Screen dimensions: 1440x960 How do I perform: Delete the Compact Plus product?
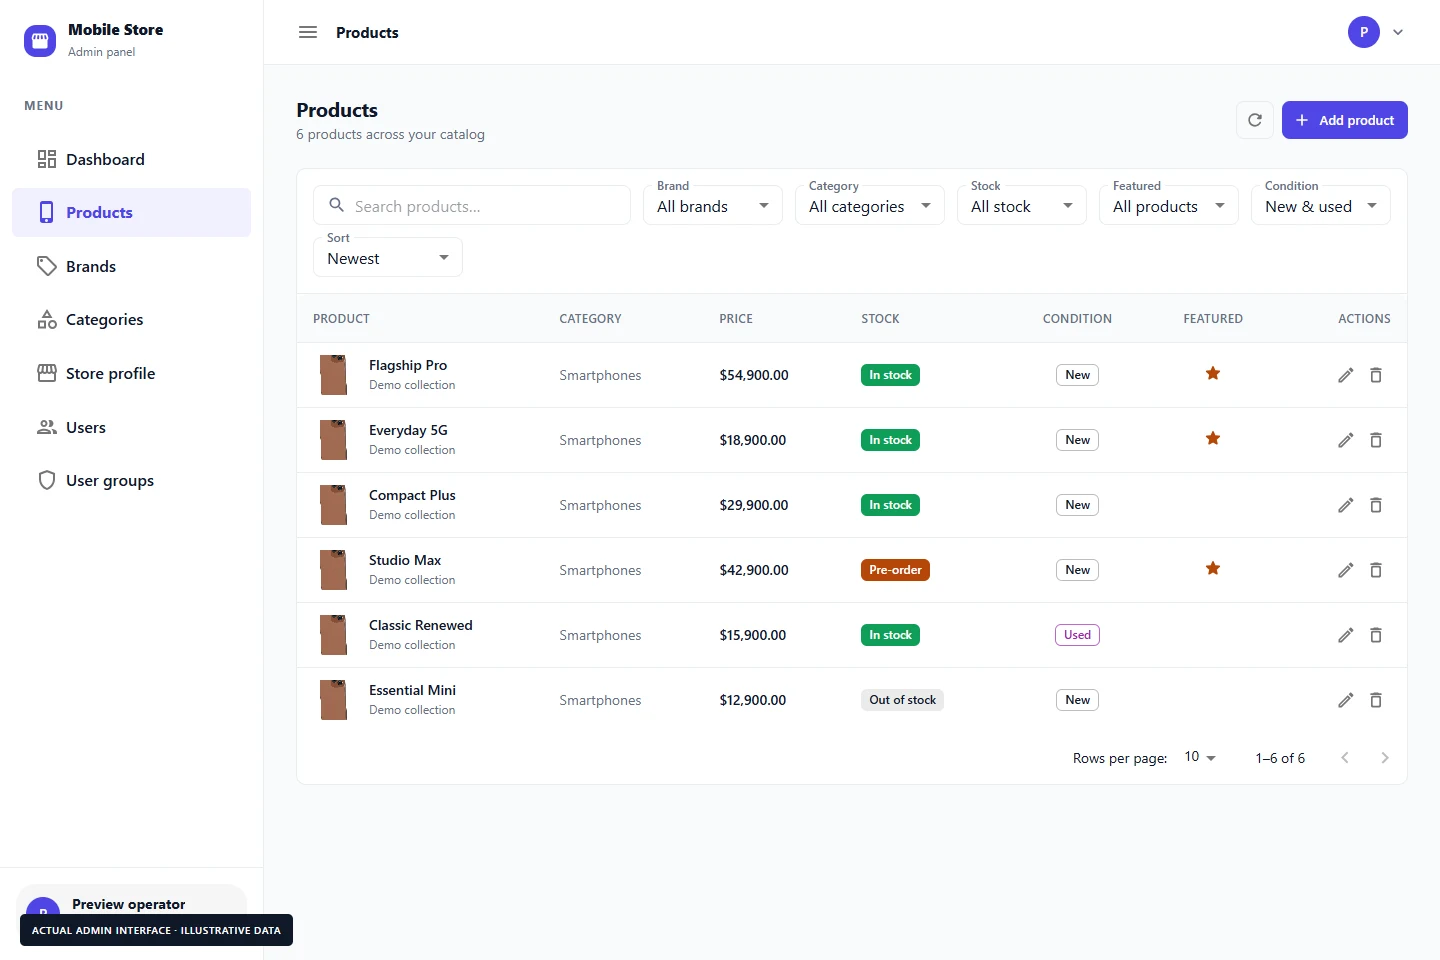pyautogui.click(x=1376, y=505)
